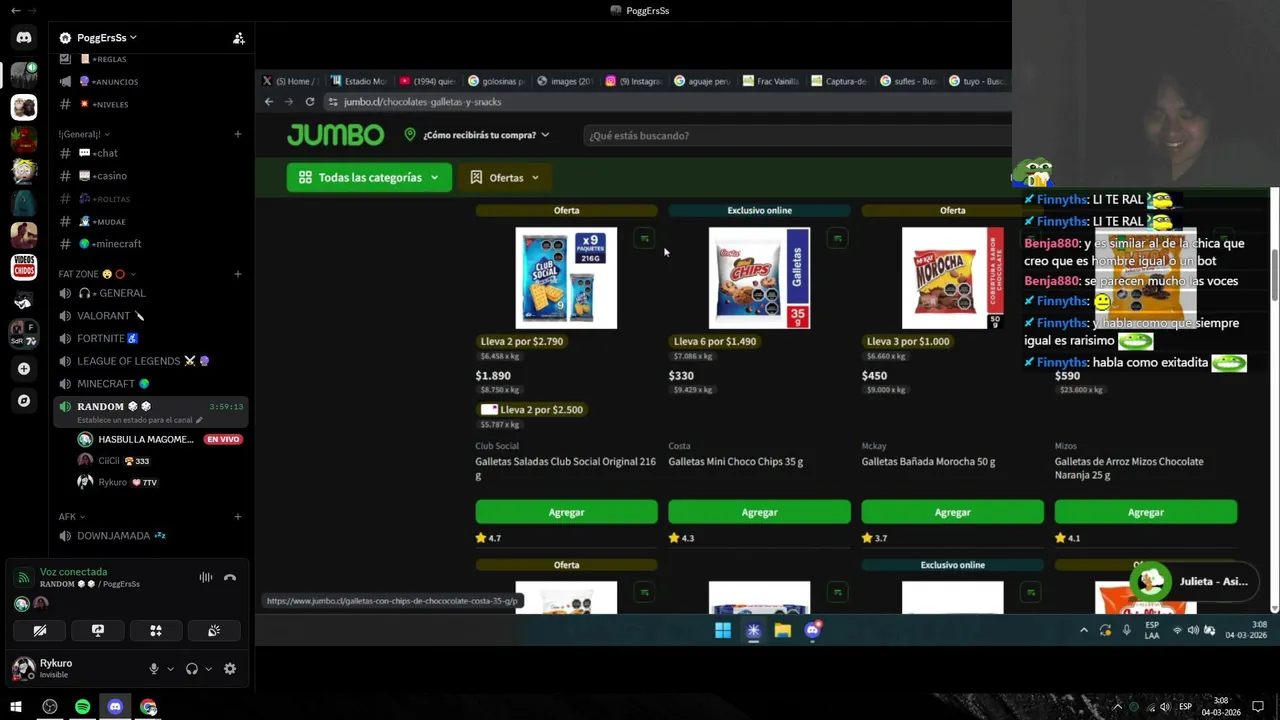This screenshot has width=1280, height=720.
Task: Add Club Social crackers with Agregar button
Action: (x=566, y=512)
